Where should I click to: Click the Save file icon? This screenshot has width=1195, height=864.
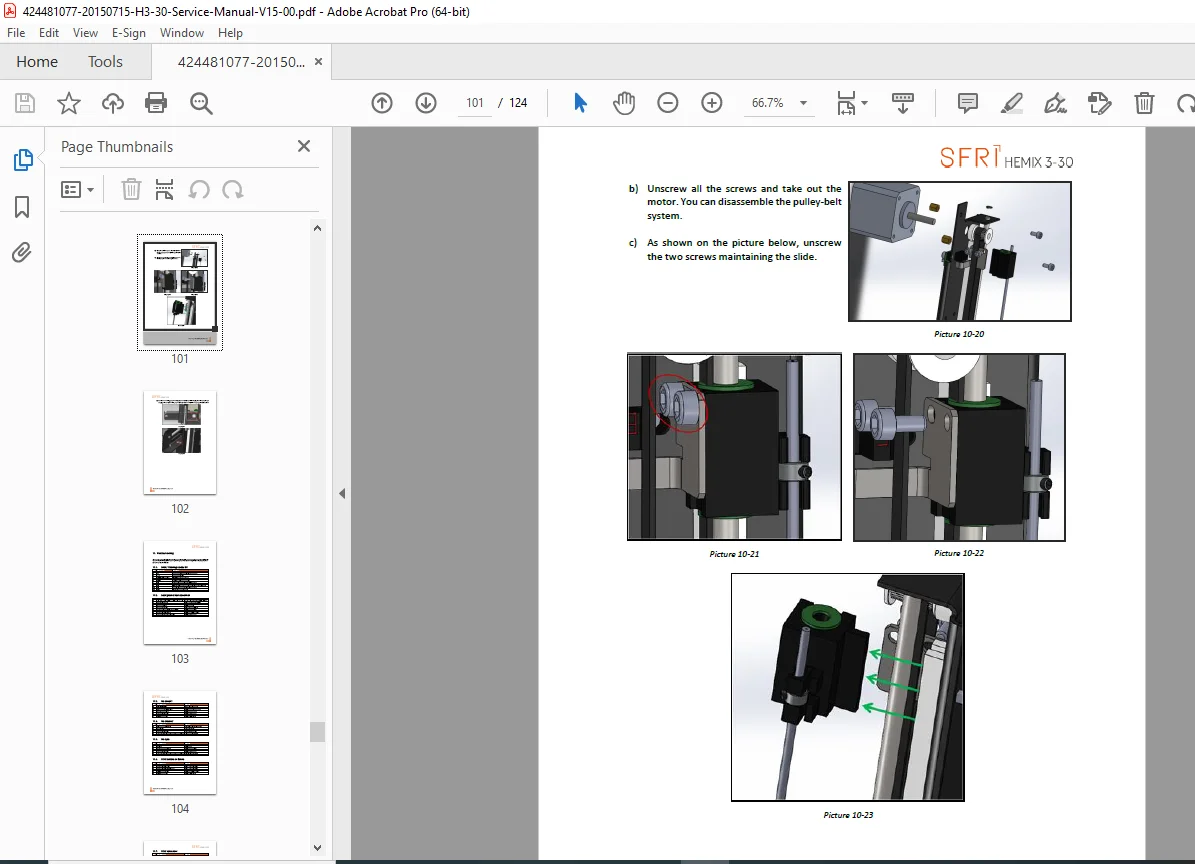coord(25,103)
